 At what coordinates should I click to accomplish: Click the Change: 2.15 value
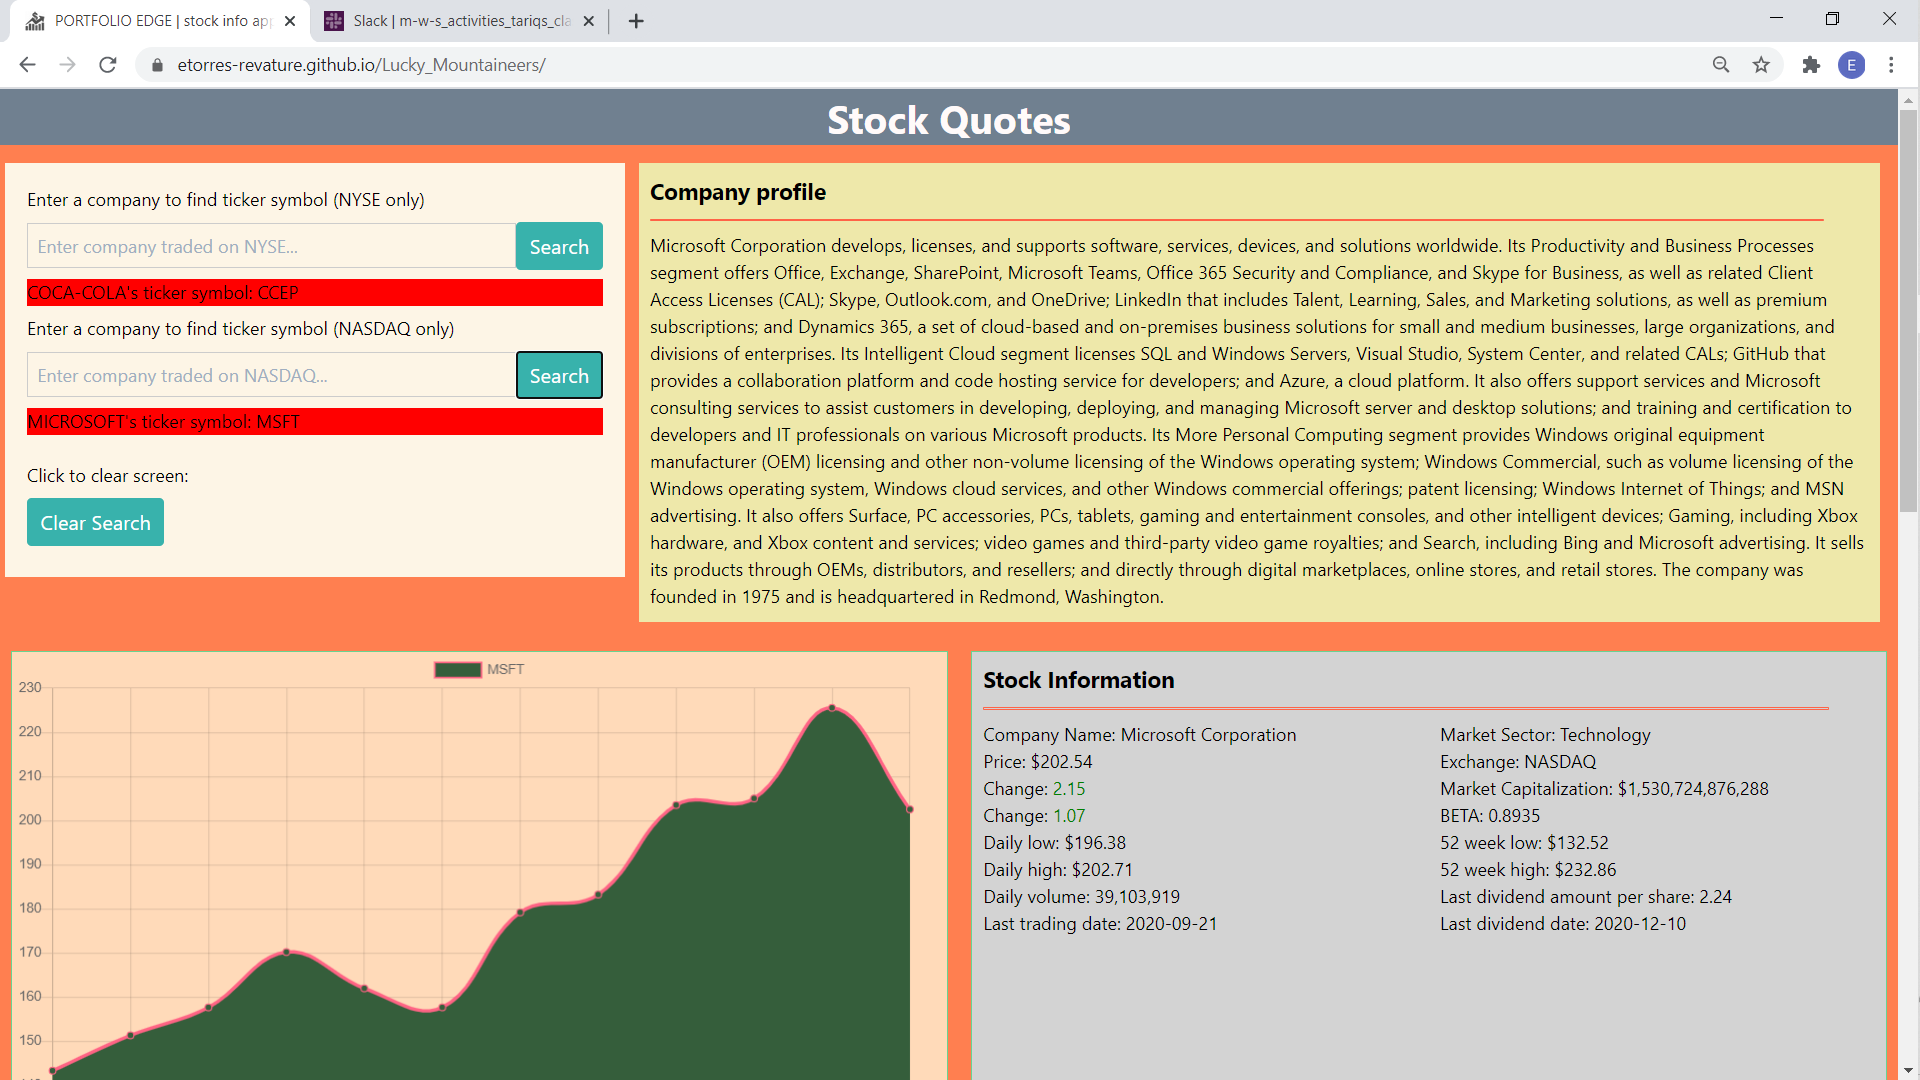(1069, 789)
